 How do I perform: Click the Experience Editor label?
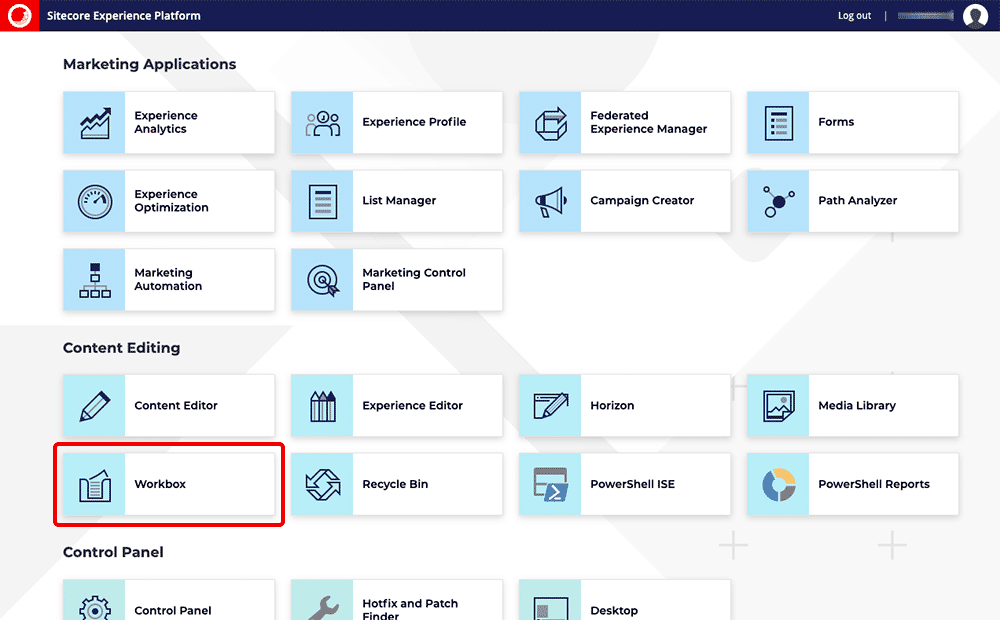(412, 406)
